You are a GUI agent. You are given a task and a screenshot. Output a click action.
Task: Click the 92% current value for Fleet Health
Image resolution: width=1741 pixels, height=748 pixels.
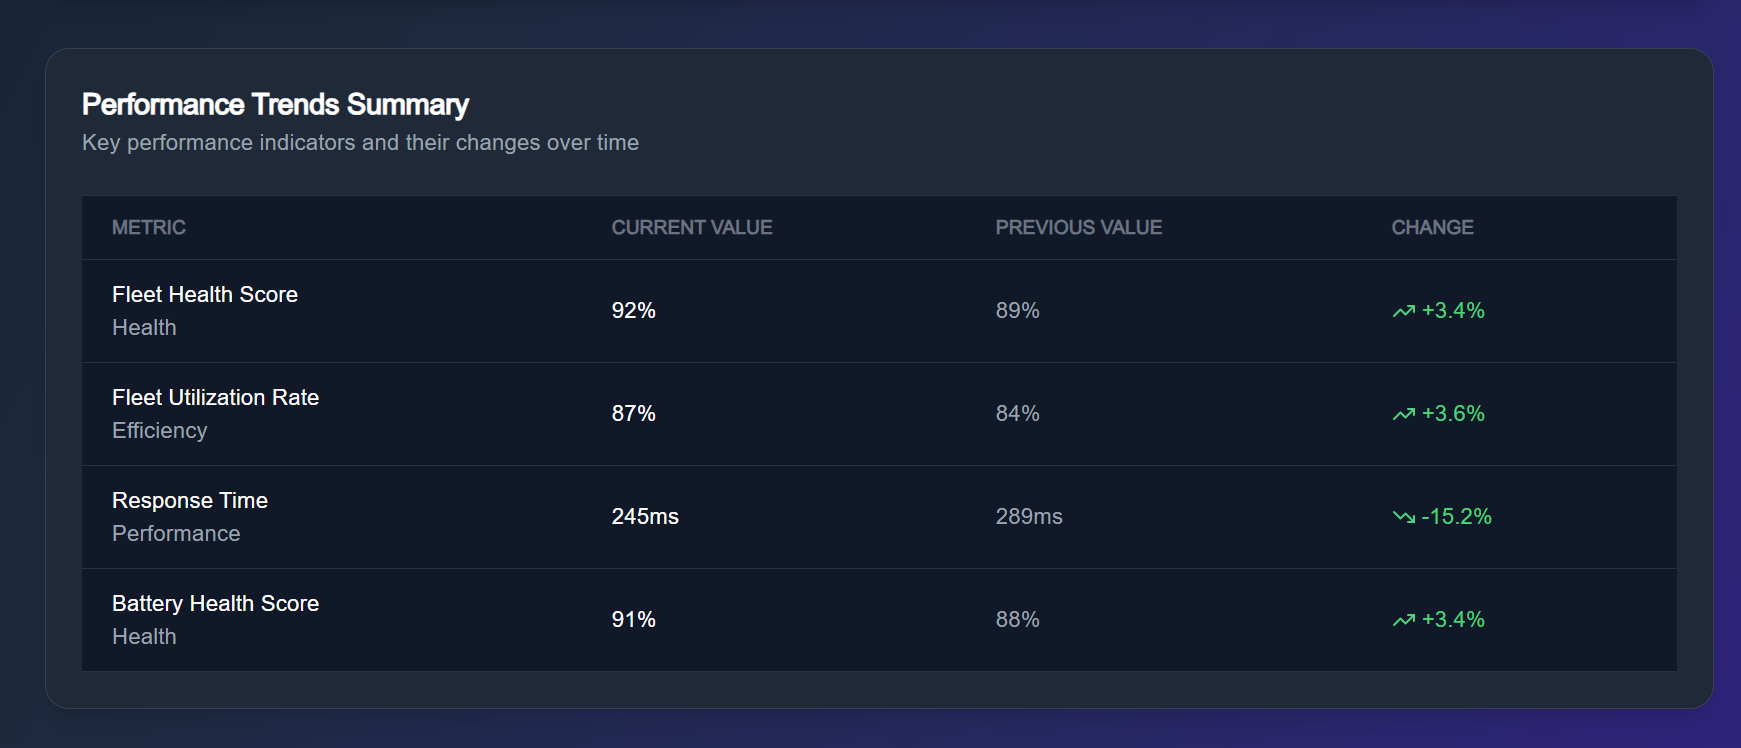pyautogui.click(x=634, y=311)
